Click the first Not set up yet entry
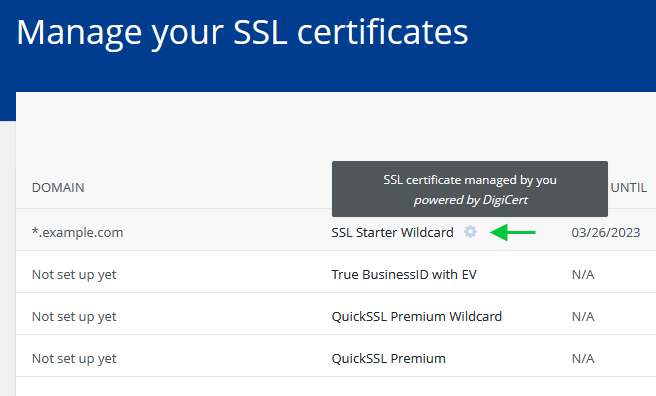This screenshot has width=656, height=396. click(74, 275)
